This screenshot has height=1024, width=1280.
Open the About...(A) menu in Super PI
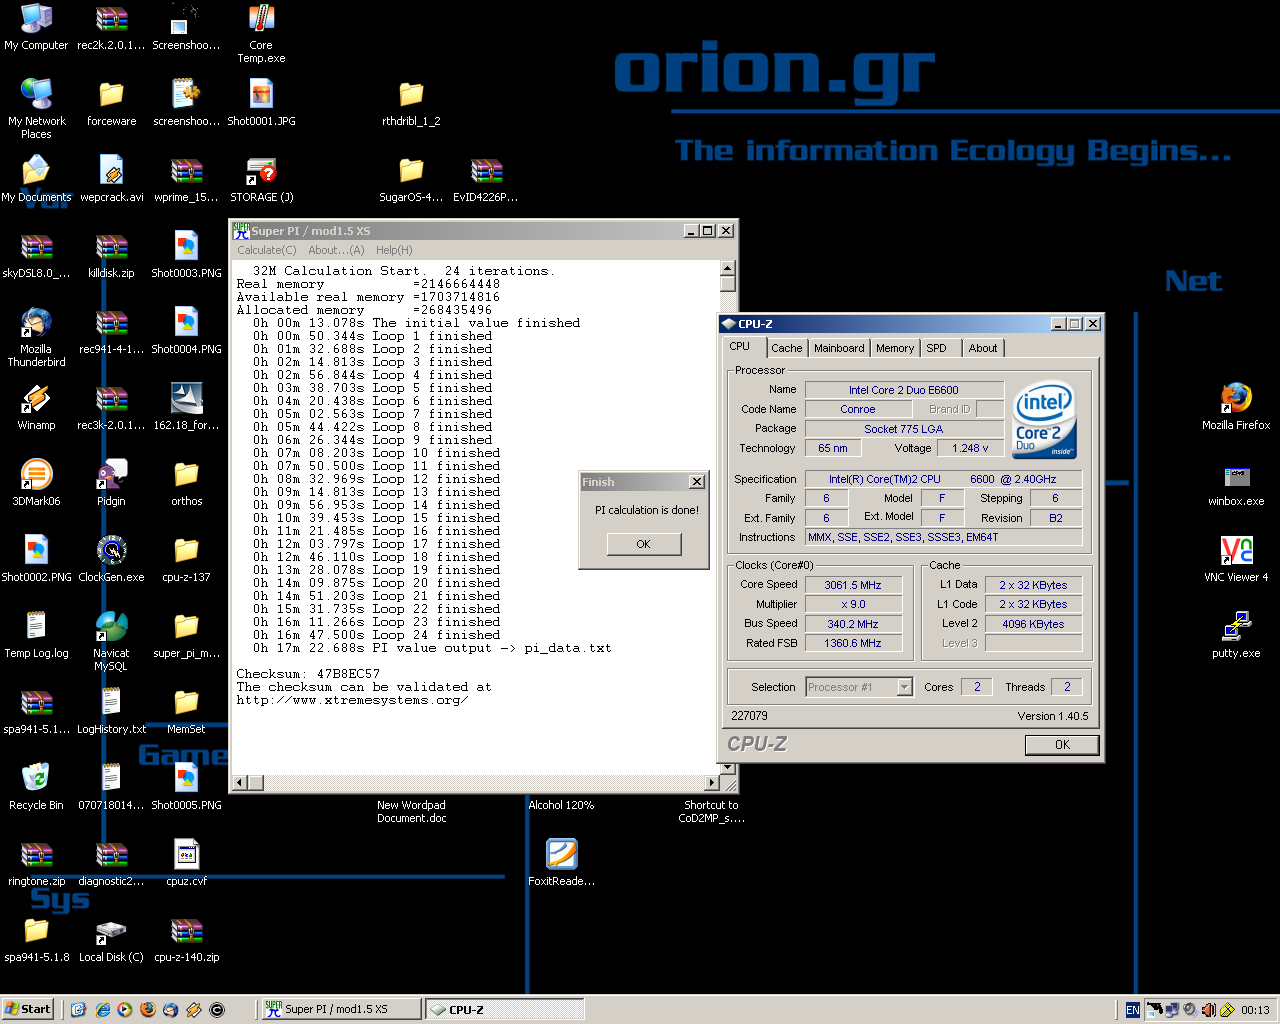pyautogui.click(x=336, y=250)
